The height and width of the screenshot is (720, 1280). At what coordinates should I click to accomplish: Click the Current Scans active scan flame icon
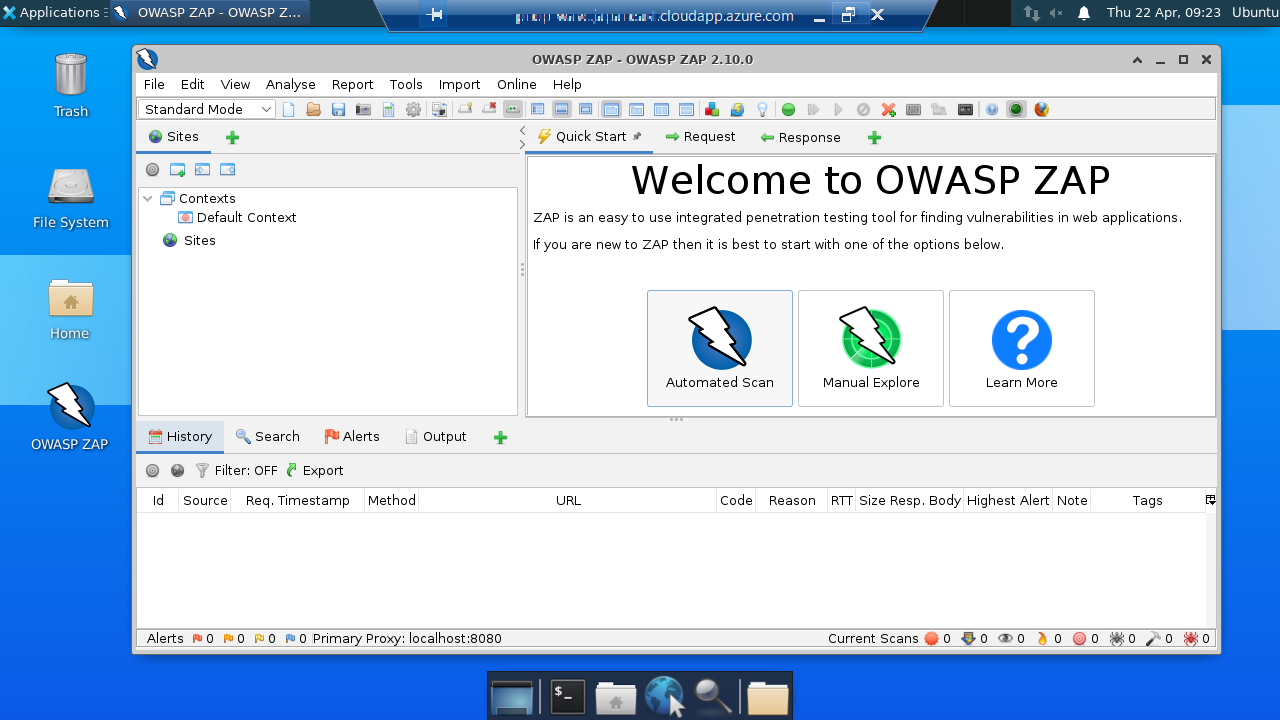[1042, 638]
